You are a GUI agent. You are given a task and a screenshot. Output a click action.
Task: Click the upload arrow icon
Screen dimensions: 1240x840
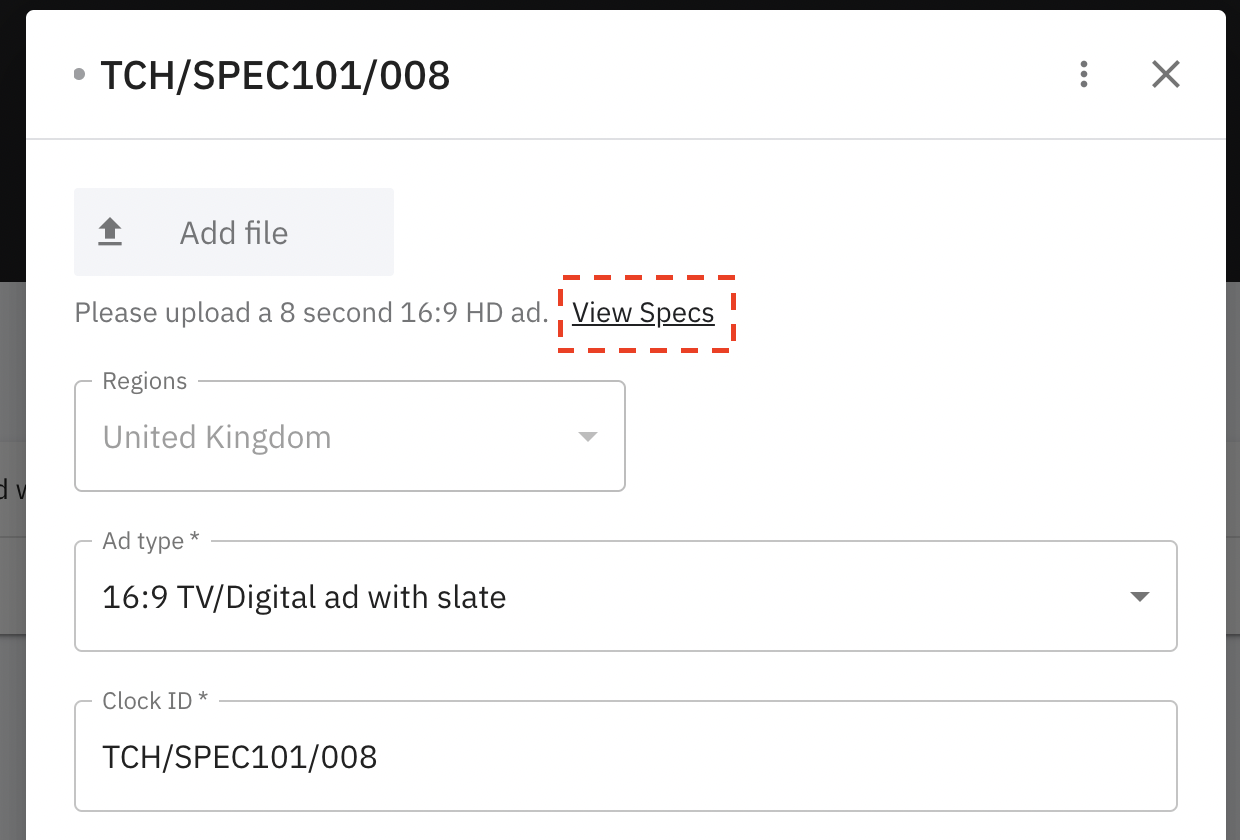110,232
